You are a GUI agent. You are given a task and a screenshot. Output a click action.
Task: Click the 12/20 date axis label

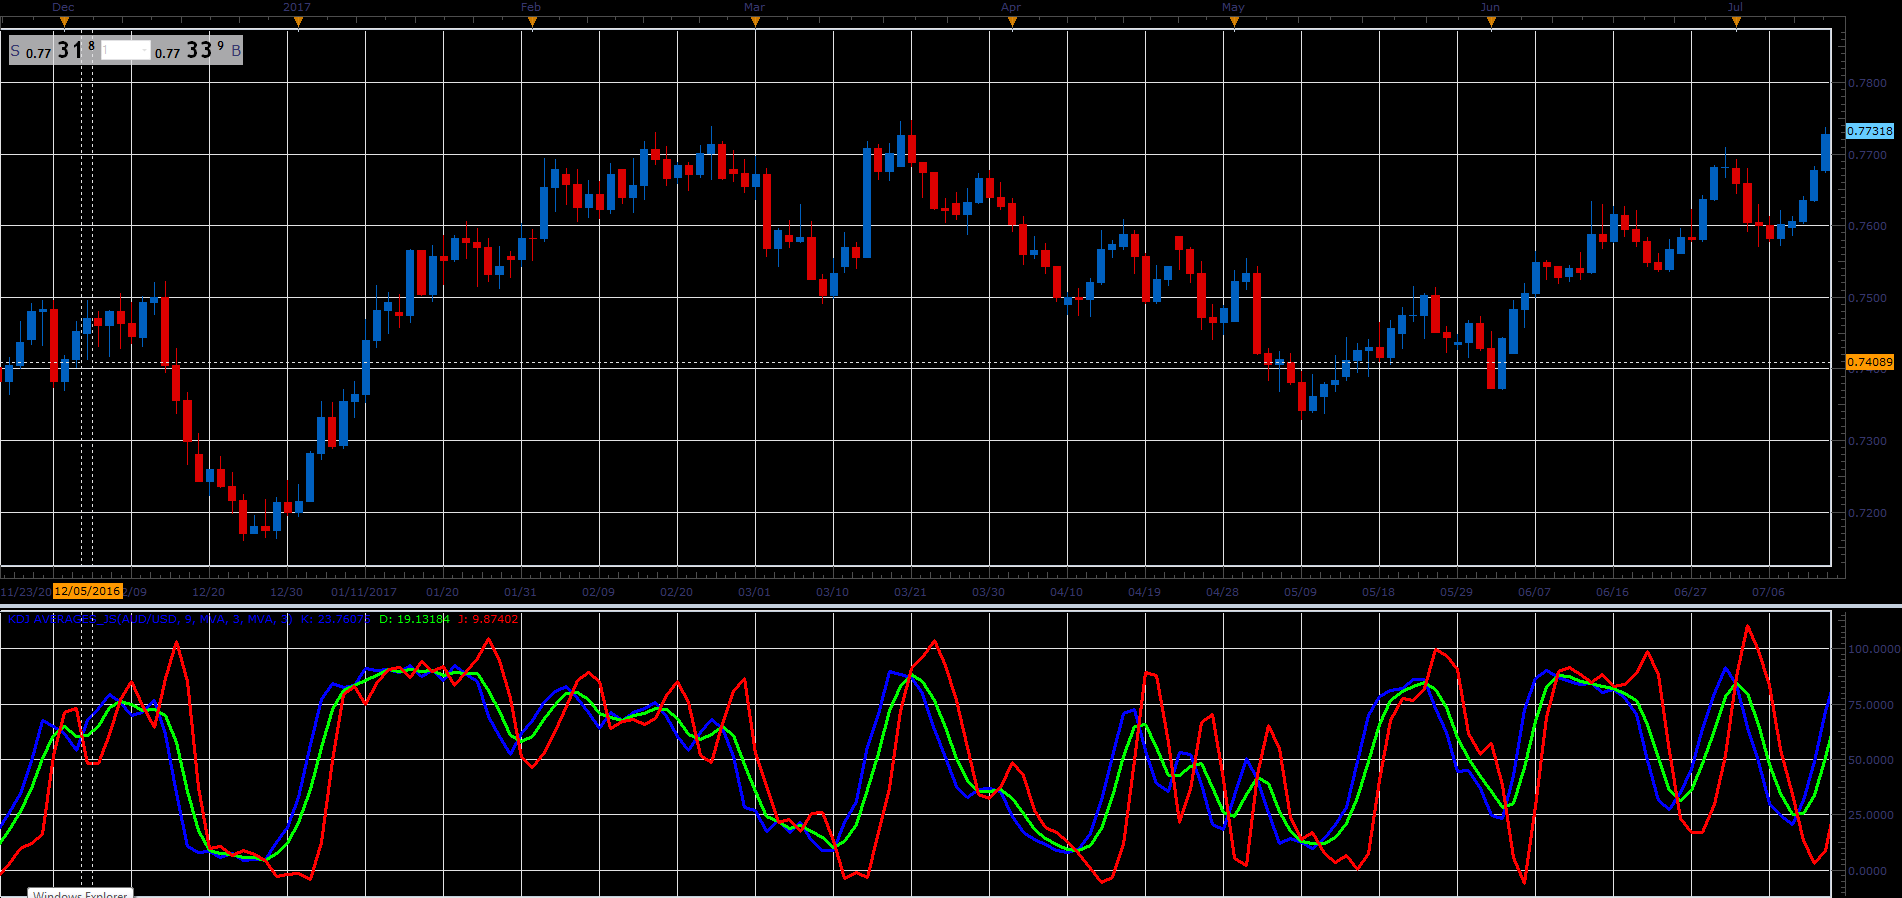tap(208, 592)
